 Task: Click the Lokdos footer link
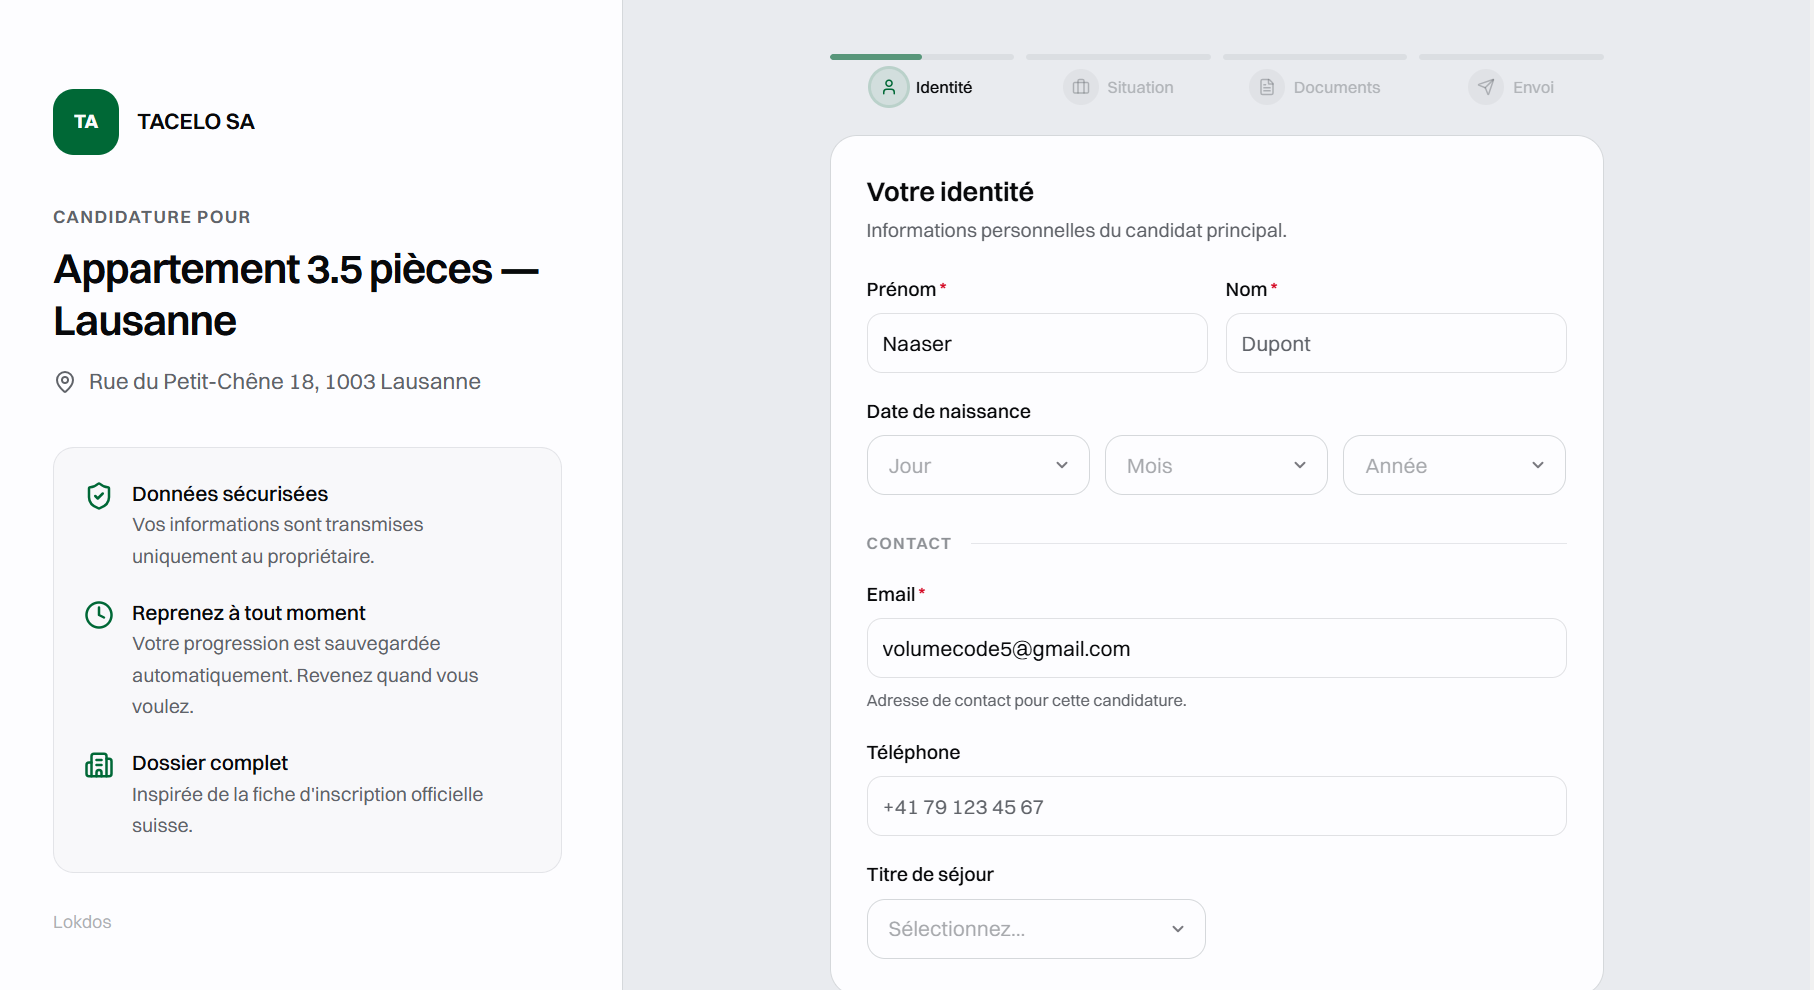(82, 922)
